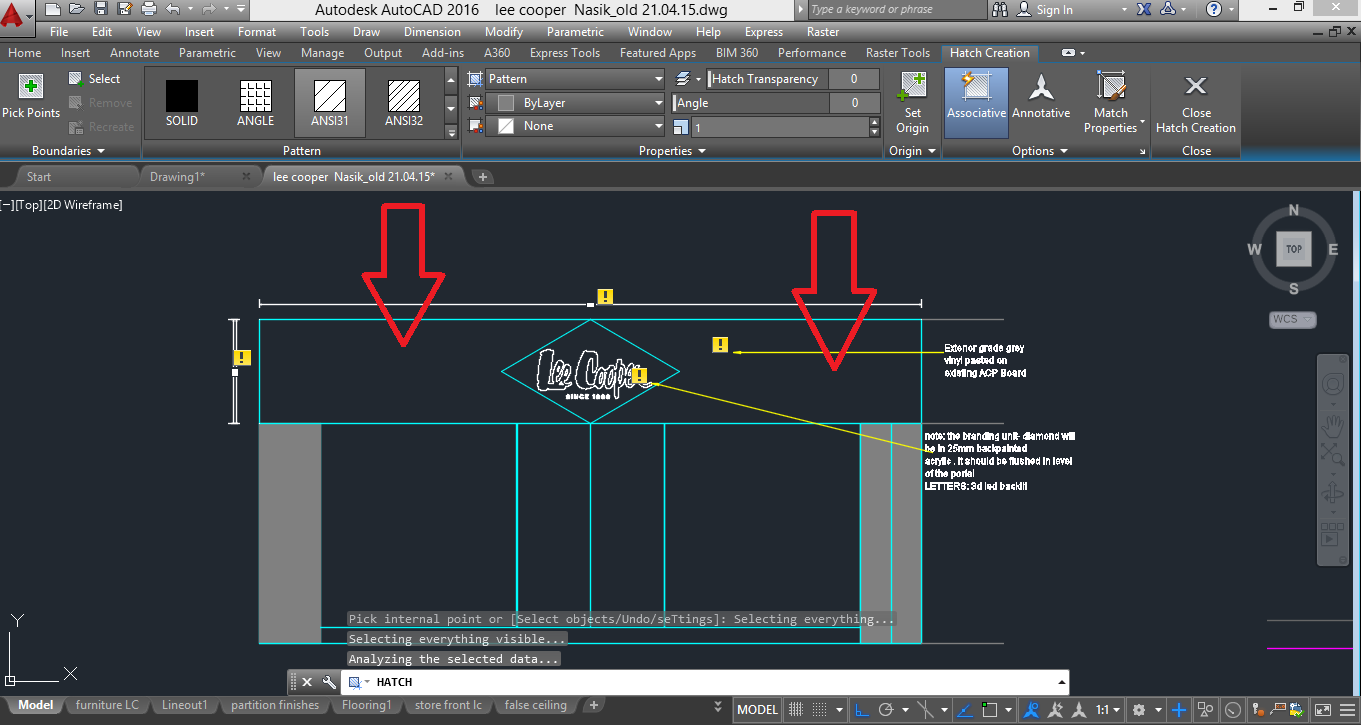This screenshot has height=725, width=1361.
Task: Click the Pick Points boundary tool
Action: [31, 97]
